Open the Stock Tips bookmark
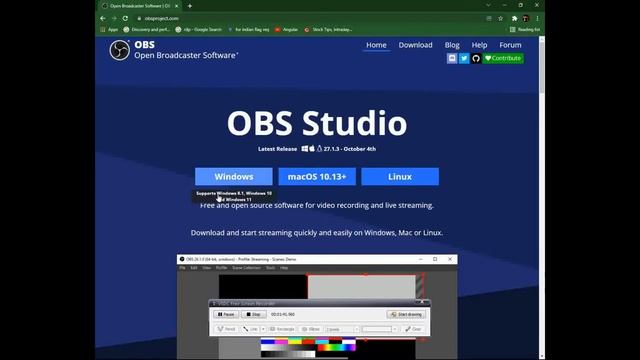 point(328,29)
